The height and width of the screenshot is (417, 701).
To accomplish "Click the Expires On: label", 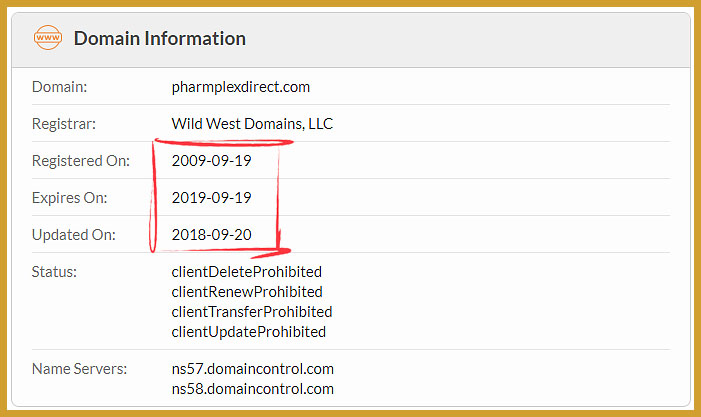I will pos(70,198).
